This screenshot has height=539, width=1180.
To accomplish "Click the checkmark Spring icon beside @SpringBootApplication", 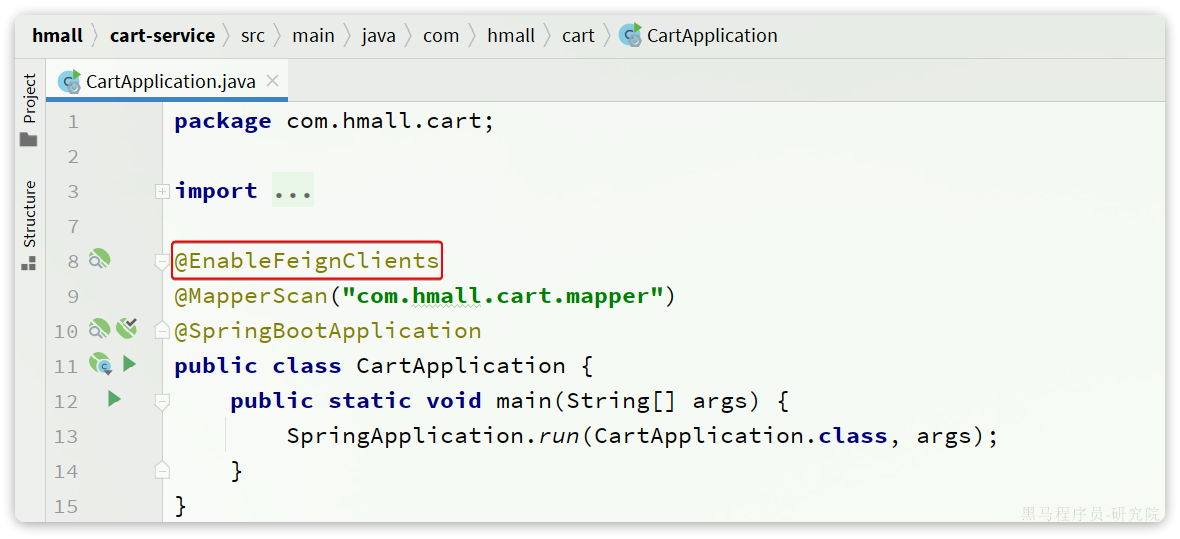I will [x=126, y=328].
